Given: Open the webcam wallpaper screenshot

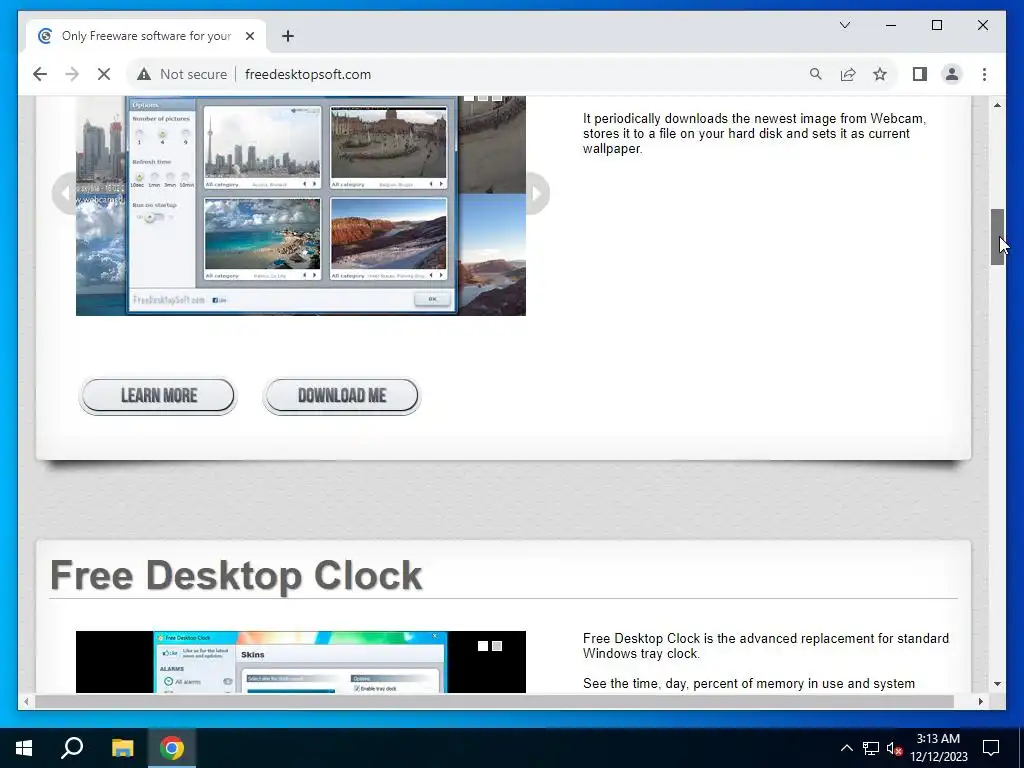Looking at the screenshot, I should tap(301, 205).
